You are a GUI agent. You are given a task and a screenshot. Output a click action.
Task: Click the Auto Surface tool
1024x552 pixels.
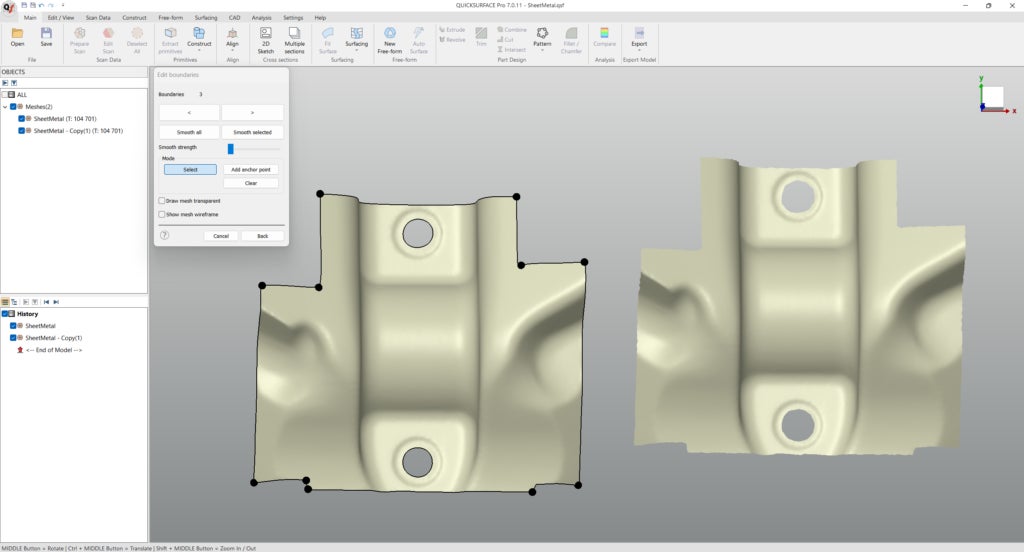pyautogui.click(x=419, y=40)
